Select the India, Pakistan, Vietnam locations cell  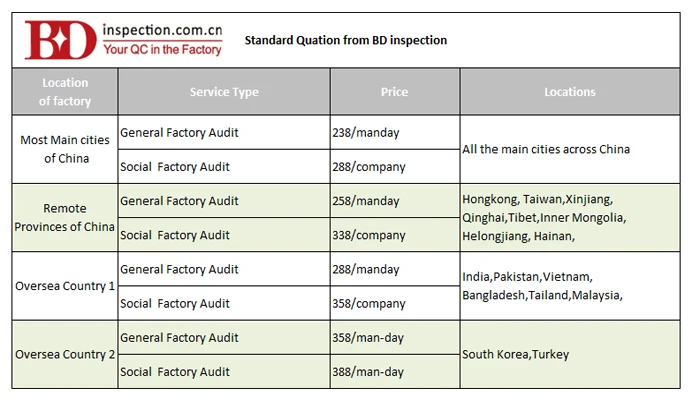(x=542, y=286)
